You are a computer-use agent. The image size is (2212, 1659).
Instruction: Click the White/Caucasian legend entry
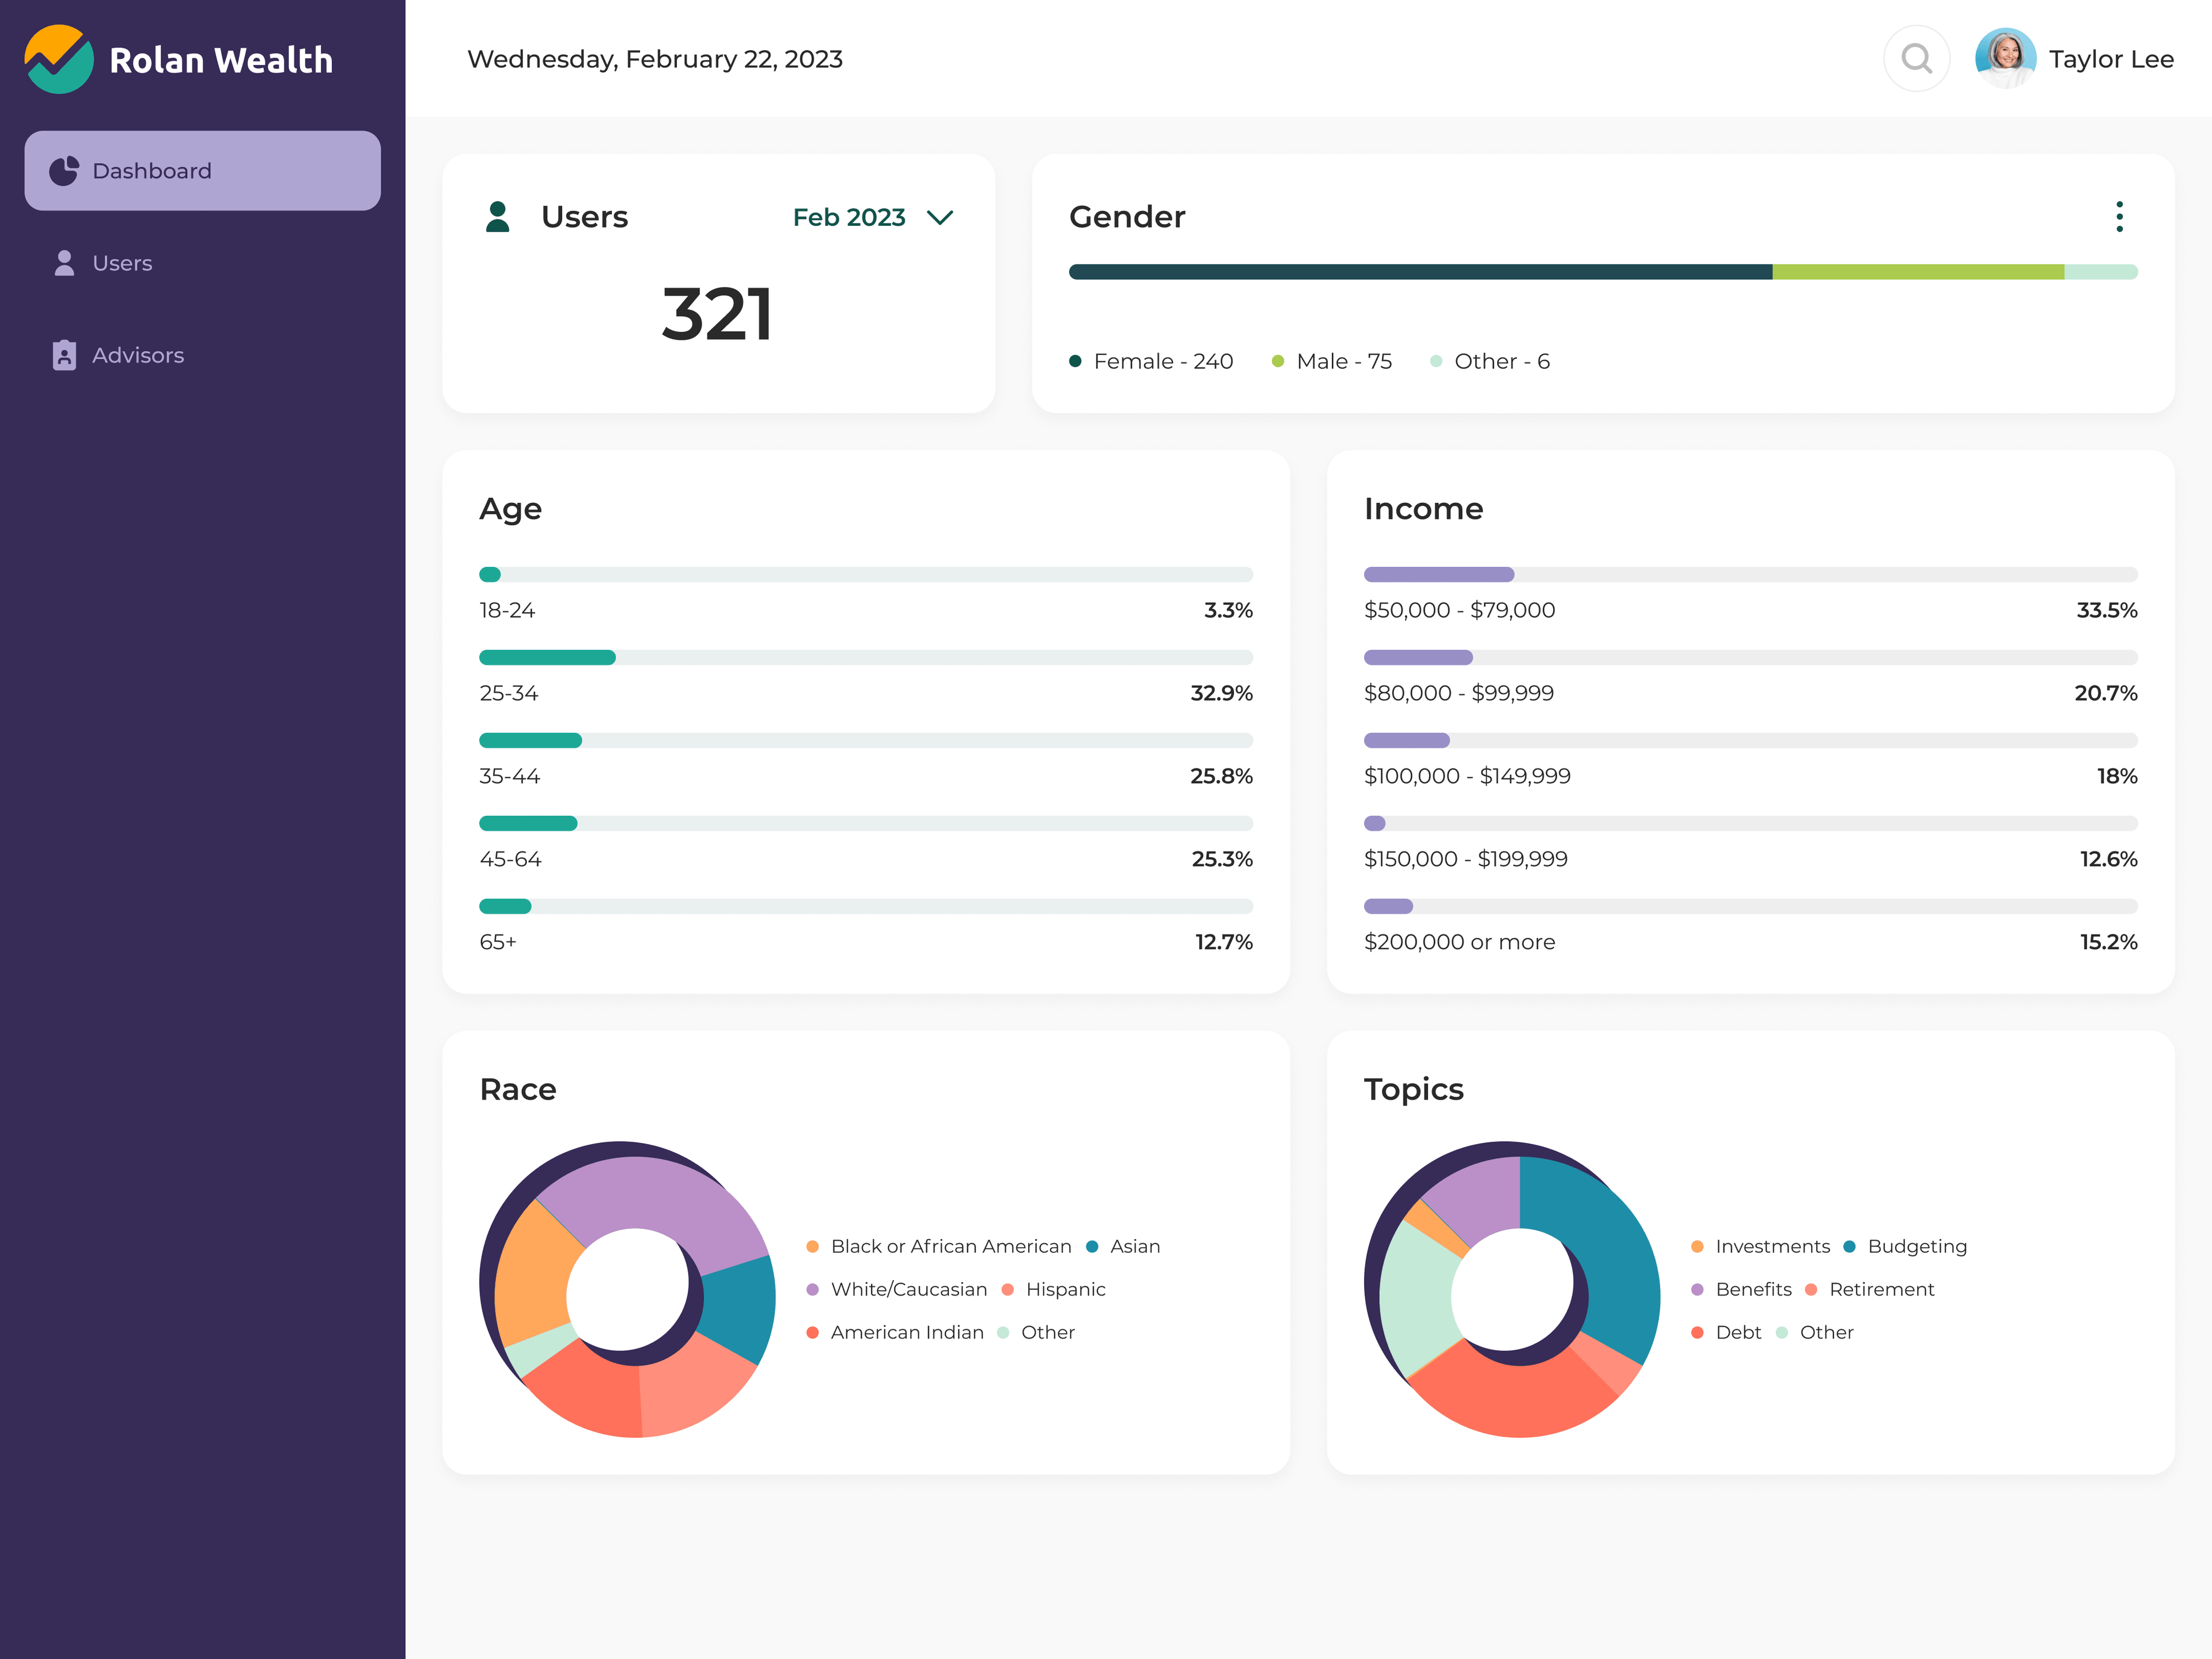[896, 1290]
